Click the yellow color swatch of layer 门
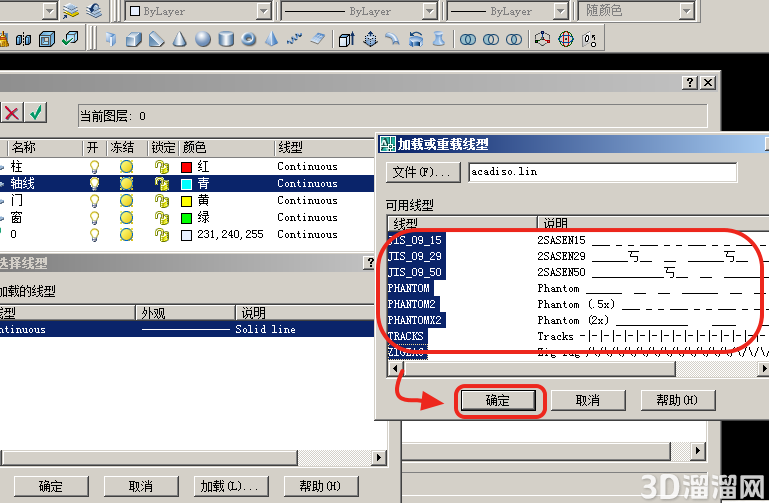The height and width of the screenshot is (503, 769). [186, 201]
